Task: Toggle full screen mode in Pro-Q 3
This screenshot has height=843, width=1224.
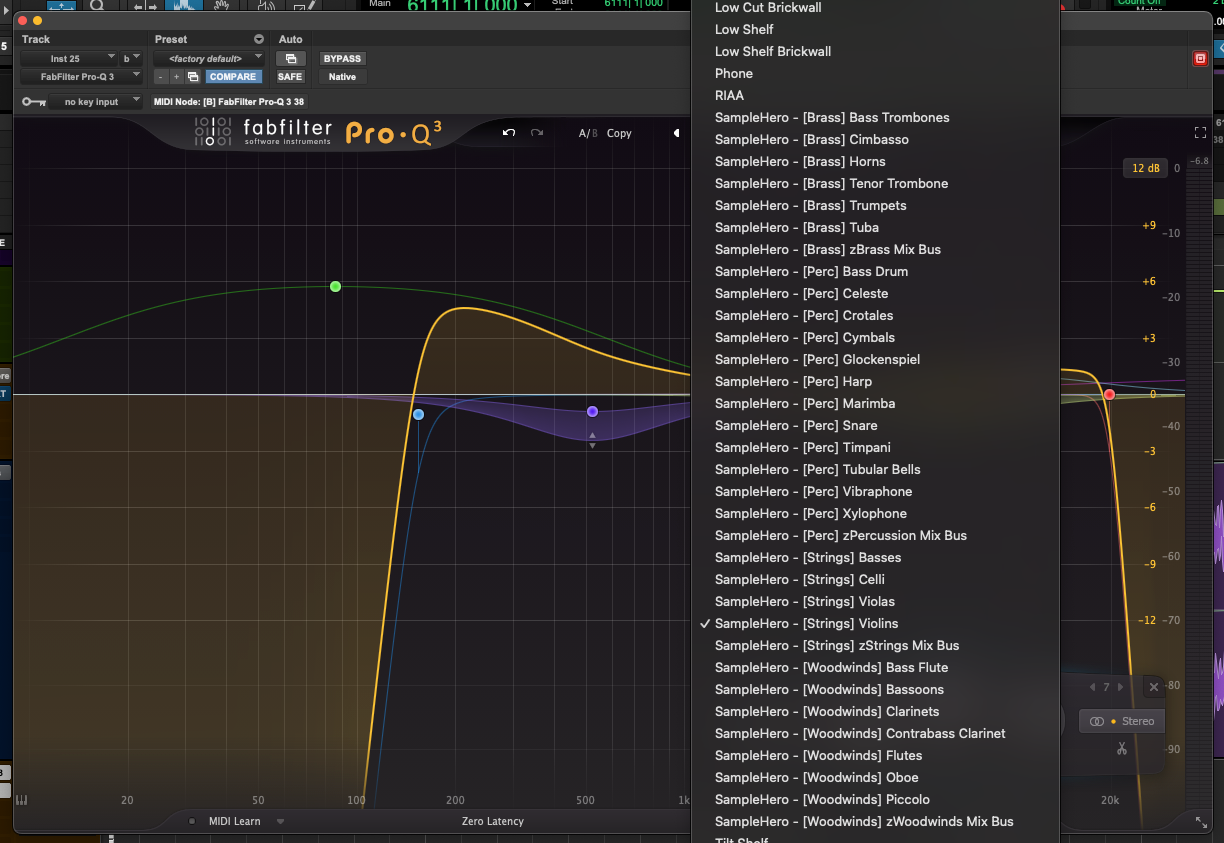Action: (1201, 133)
